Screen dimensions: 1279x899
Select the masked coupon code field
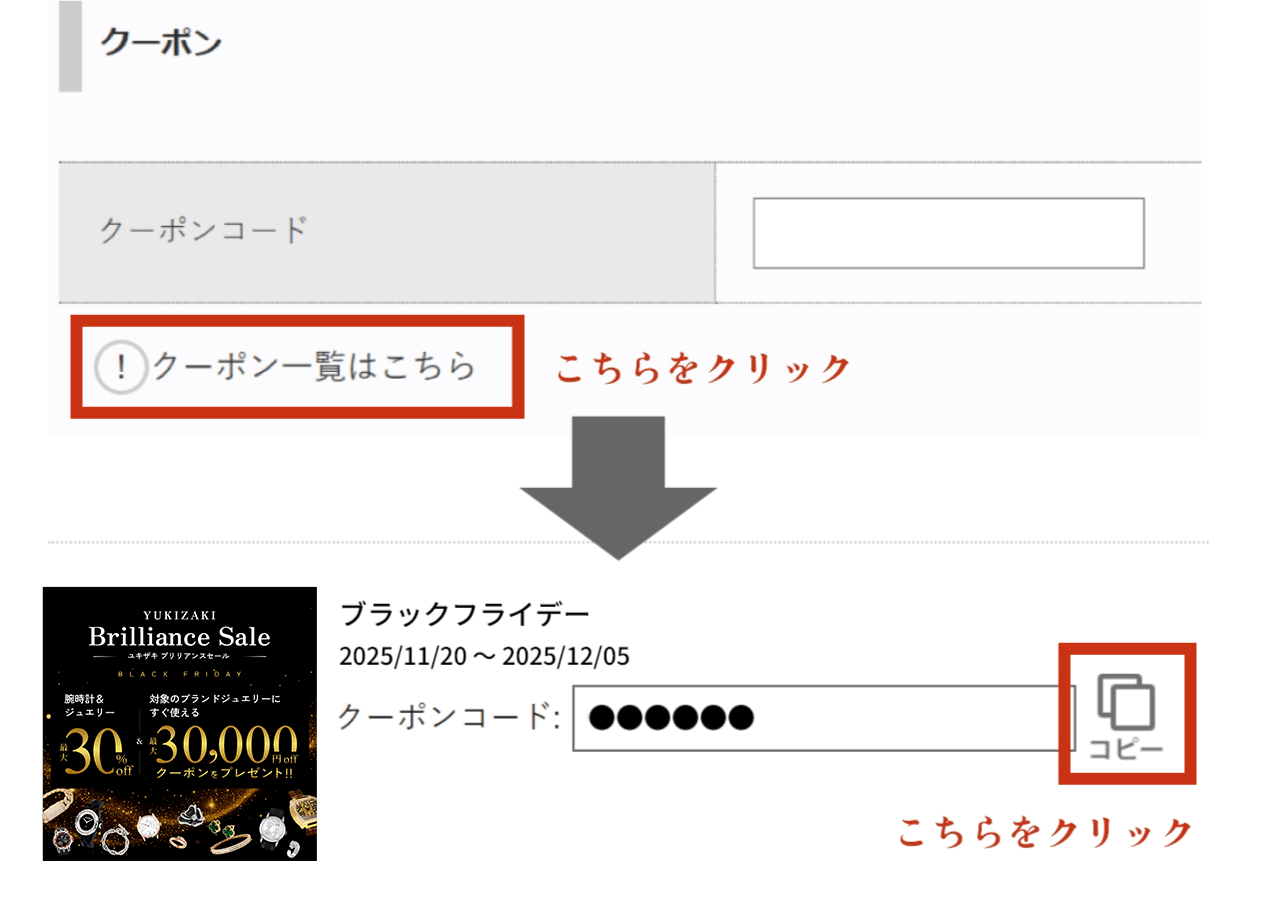(x=823, y=717)
